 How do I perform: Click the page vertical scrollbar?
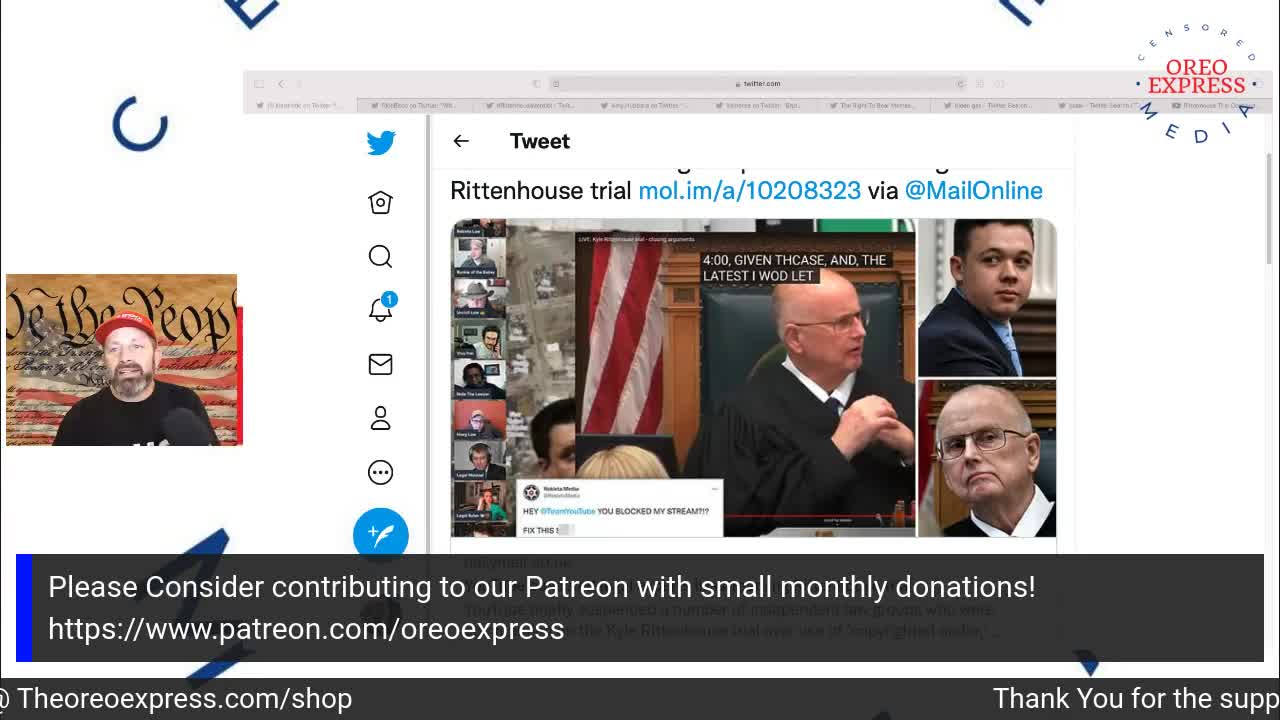[x=1270, y=210]
